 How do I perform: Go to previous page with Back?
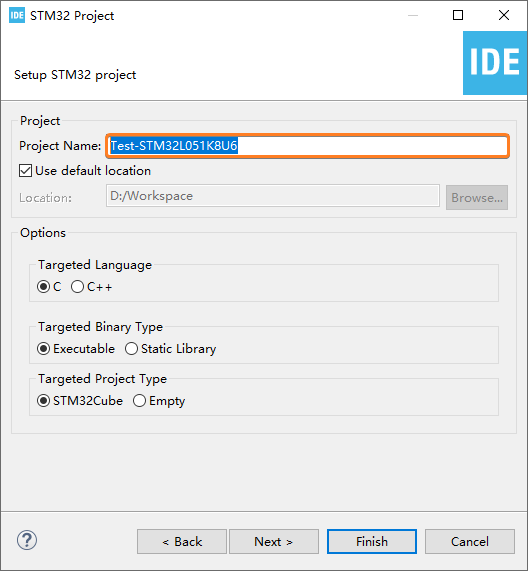pyautogui.click(x=182, y=542)
